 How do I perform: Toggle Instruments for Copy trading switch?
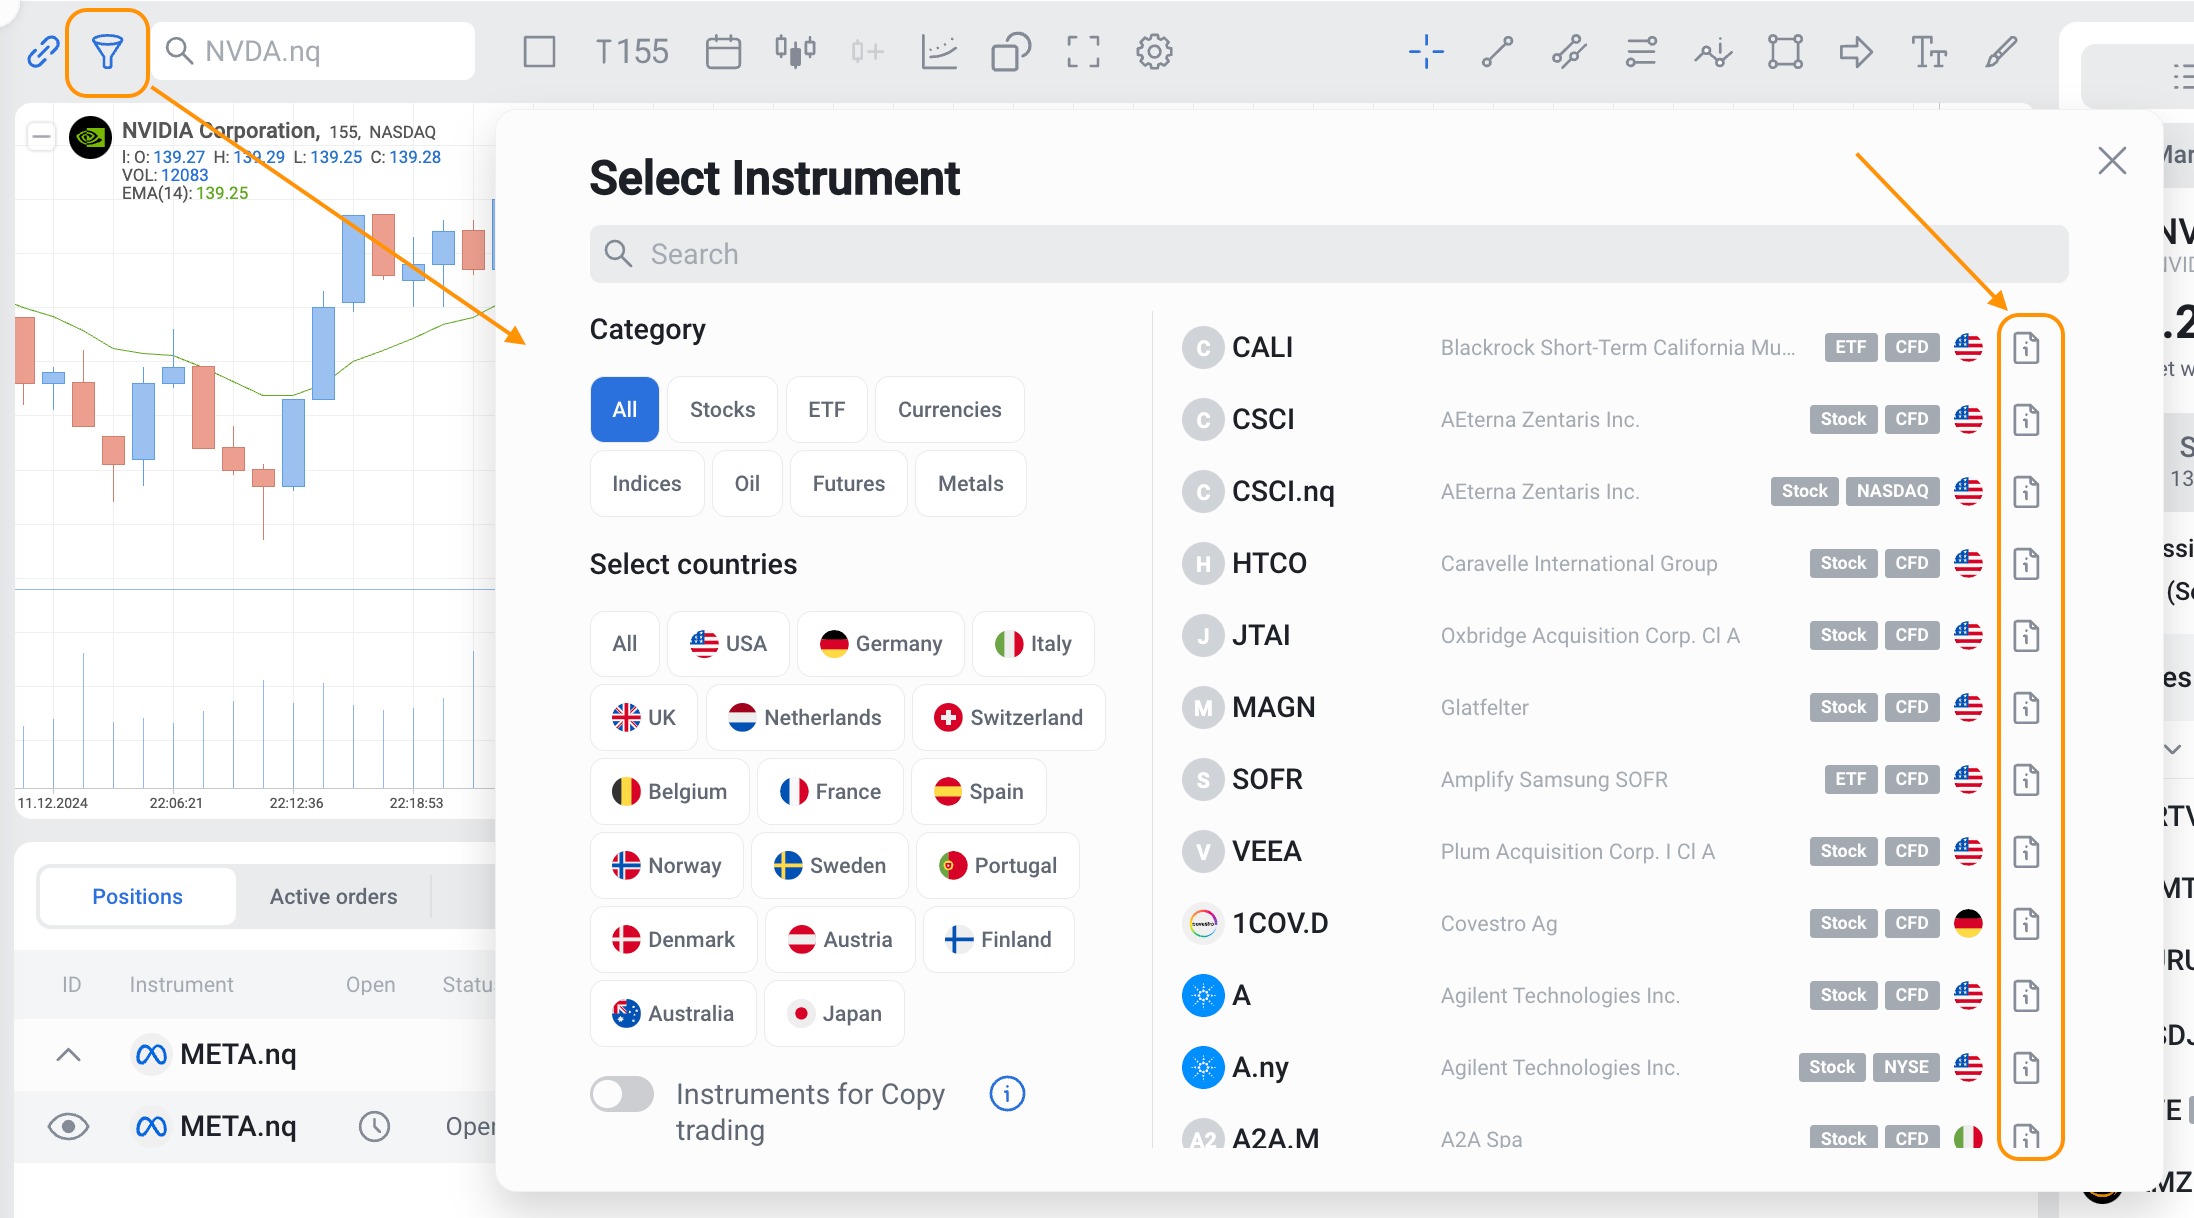point(622,1094)
